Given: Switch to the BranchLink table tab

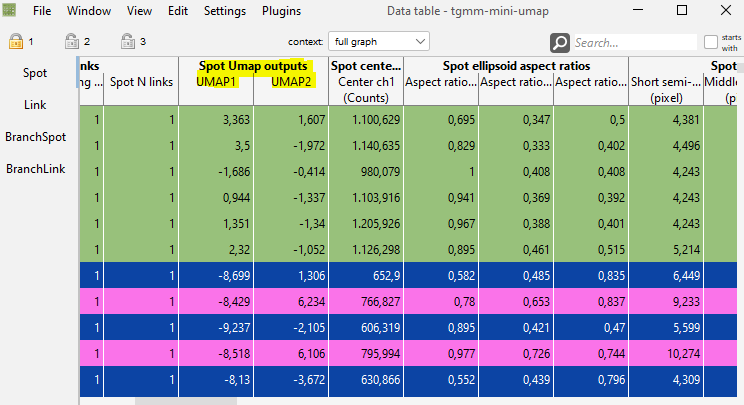Looking at the screenshot, I should pos(36,169).
